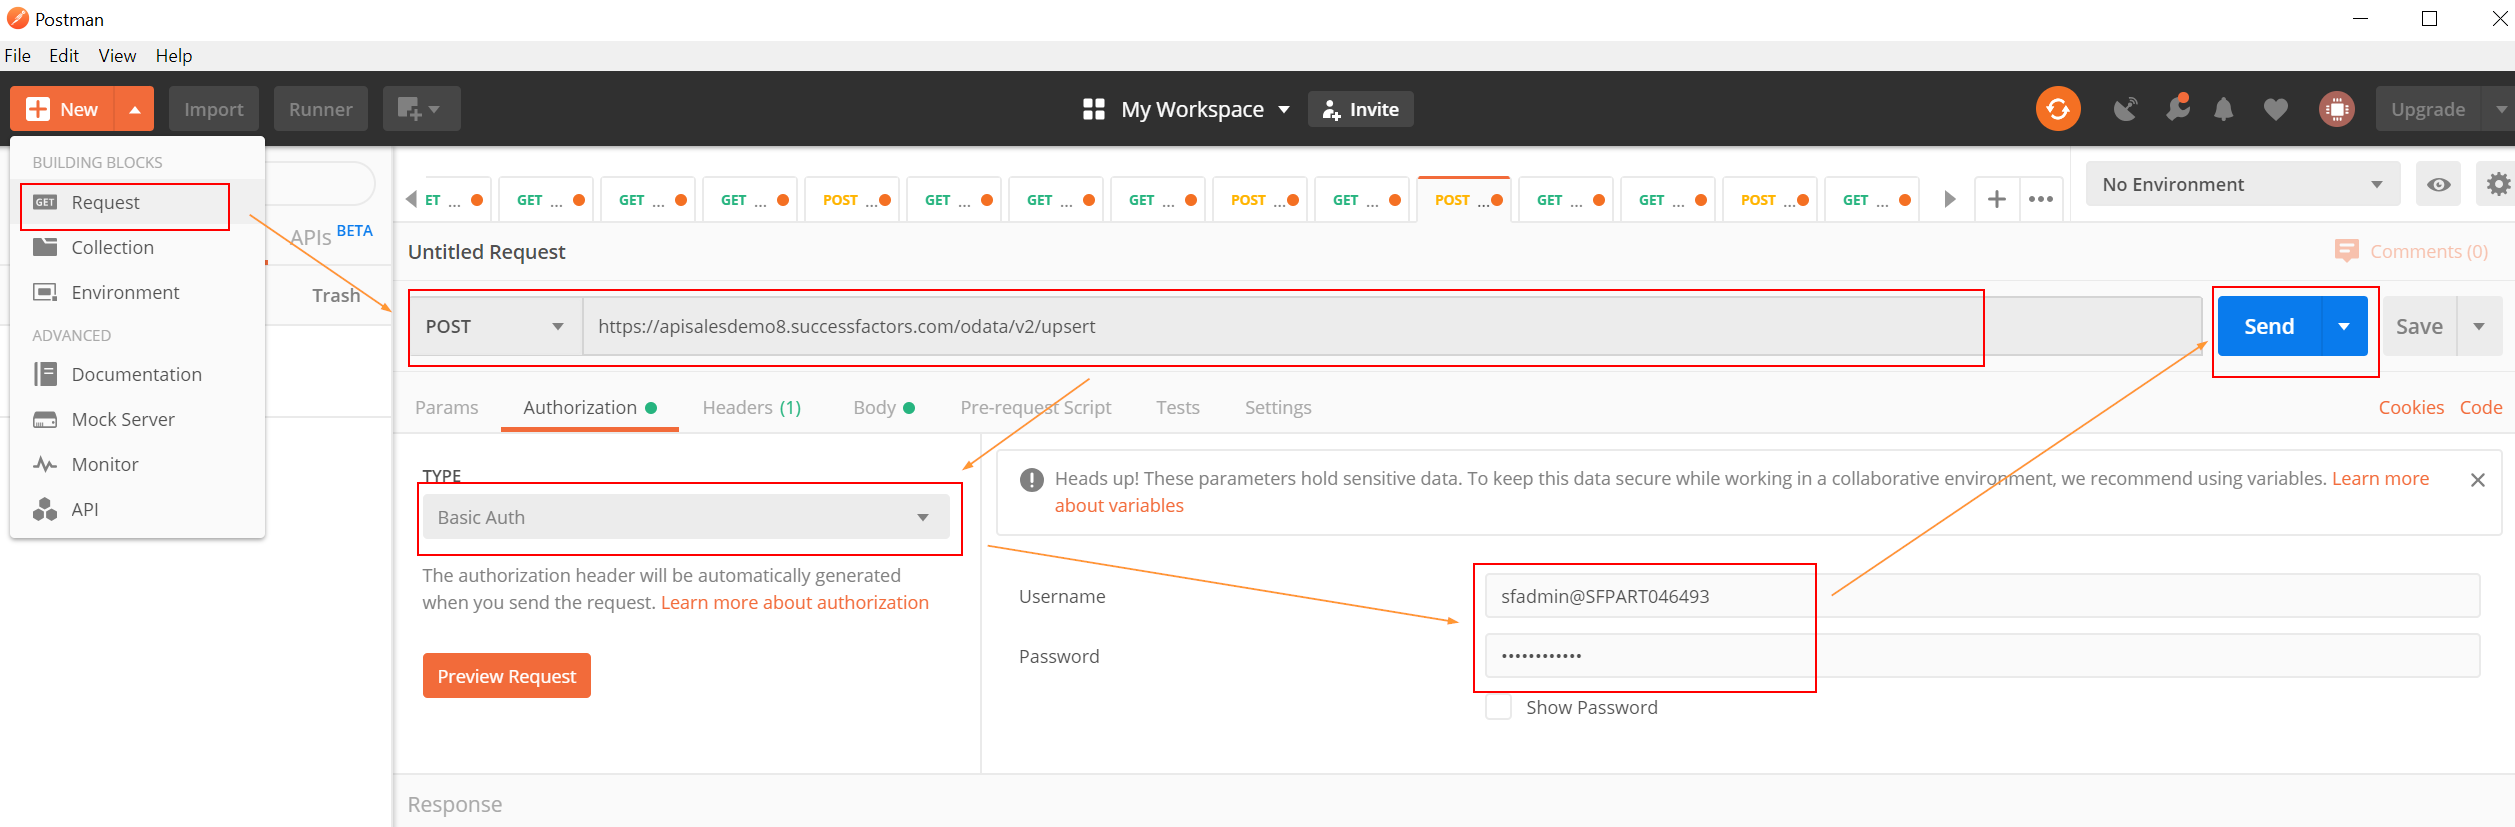The width and height of the screenshot is (2515, 827).
Task: Switch to the Pre-request Script tab
Action: tap(1036, 408)
